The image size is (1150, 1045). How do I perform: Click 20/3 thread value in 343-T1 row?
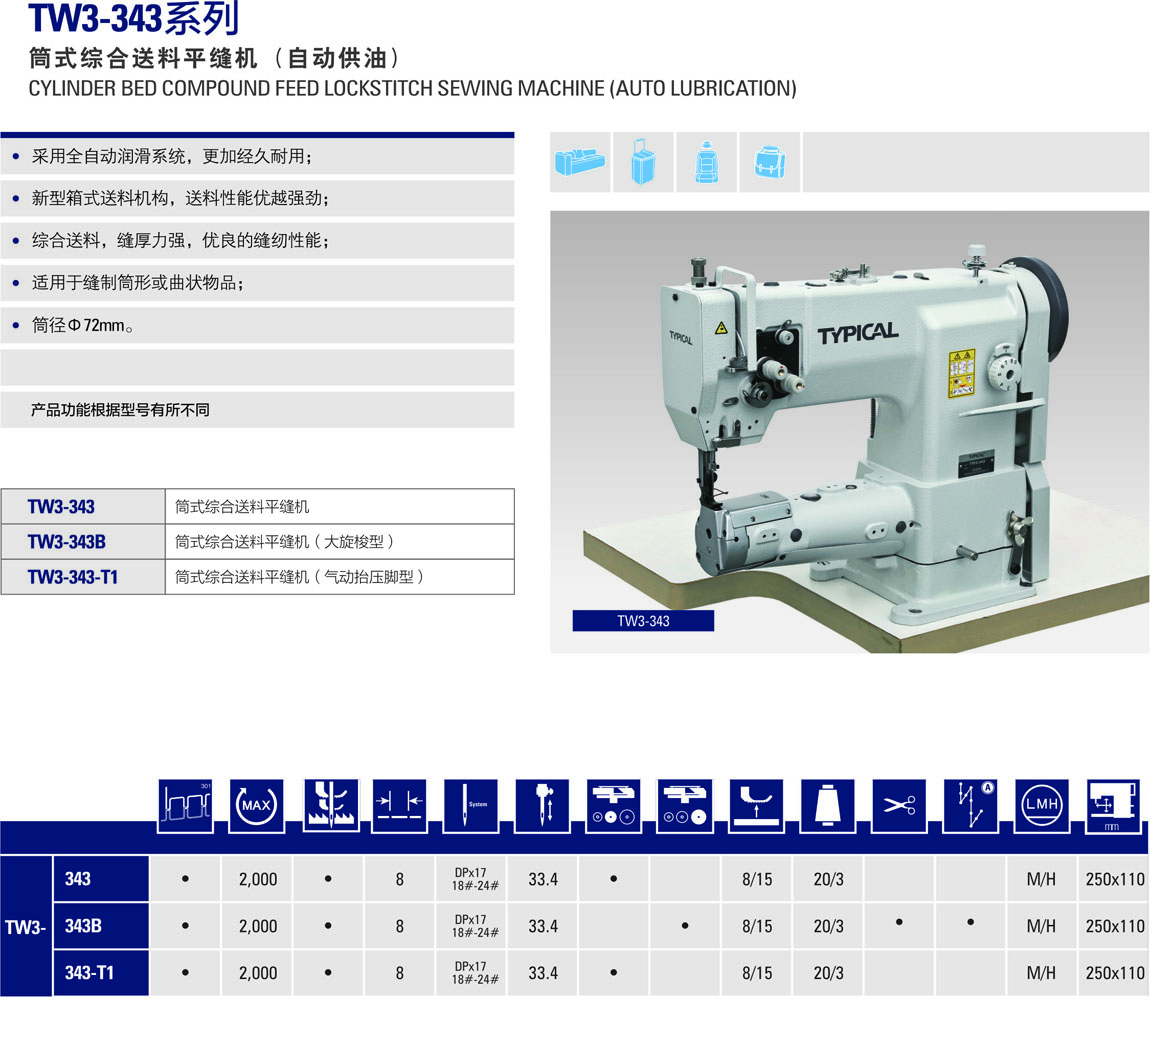point(828,973)
